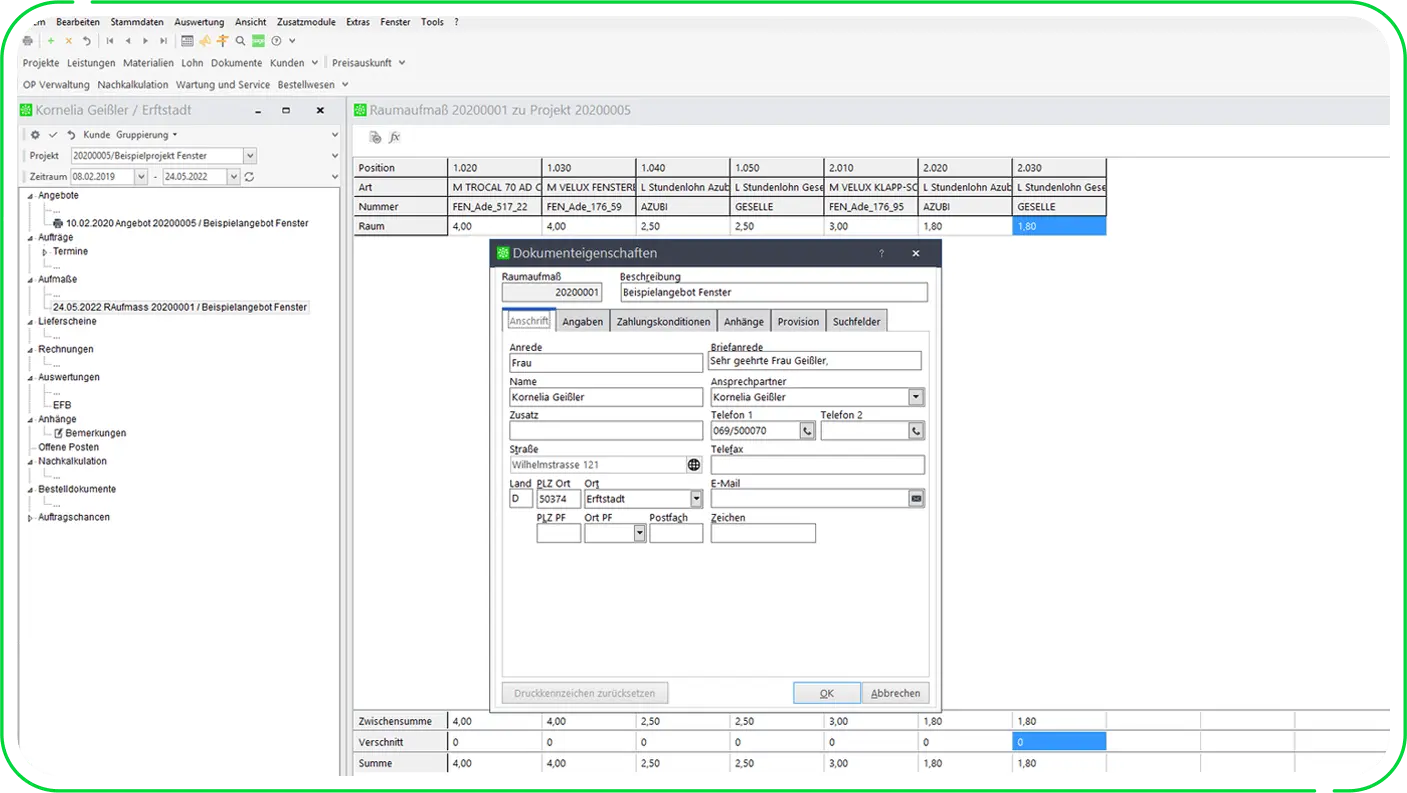Click the orange X delete record icon
This screenshot has height=793, width=1407.
click(x=68, y=41)
